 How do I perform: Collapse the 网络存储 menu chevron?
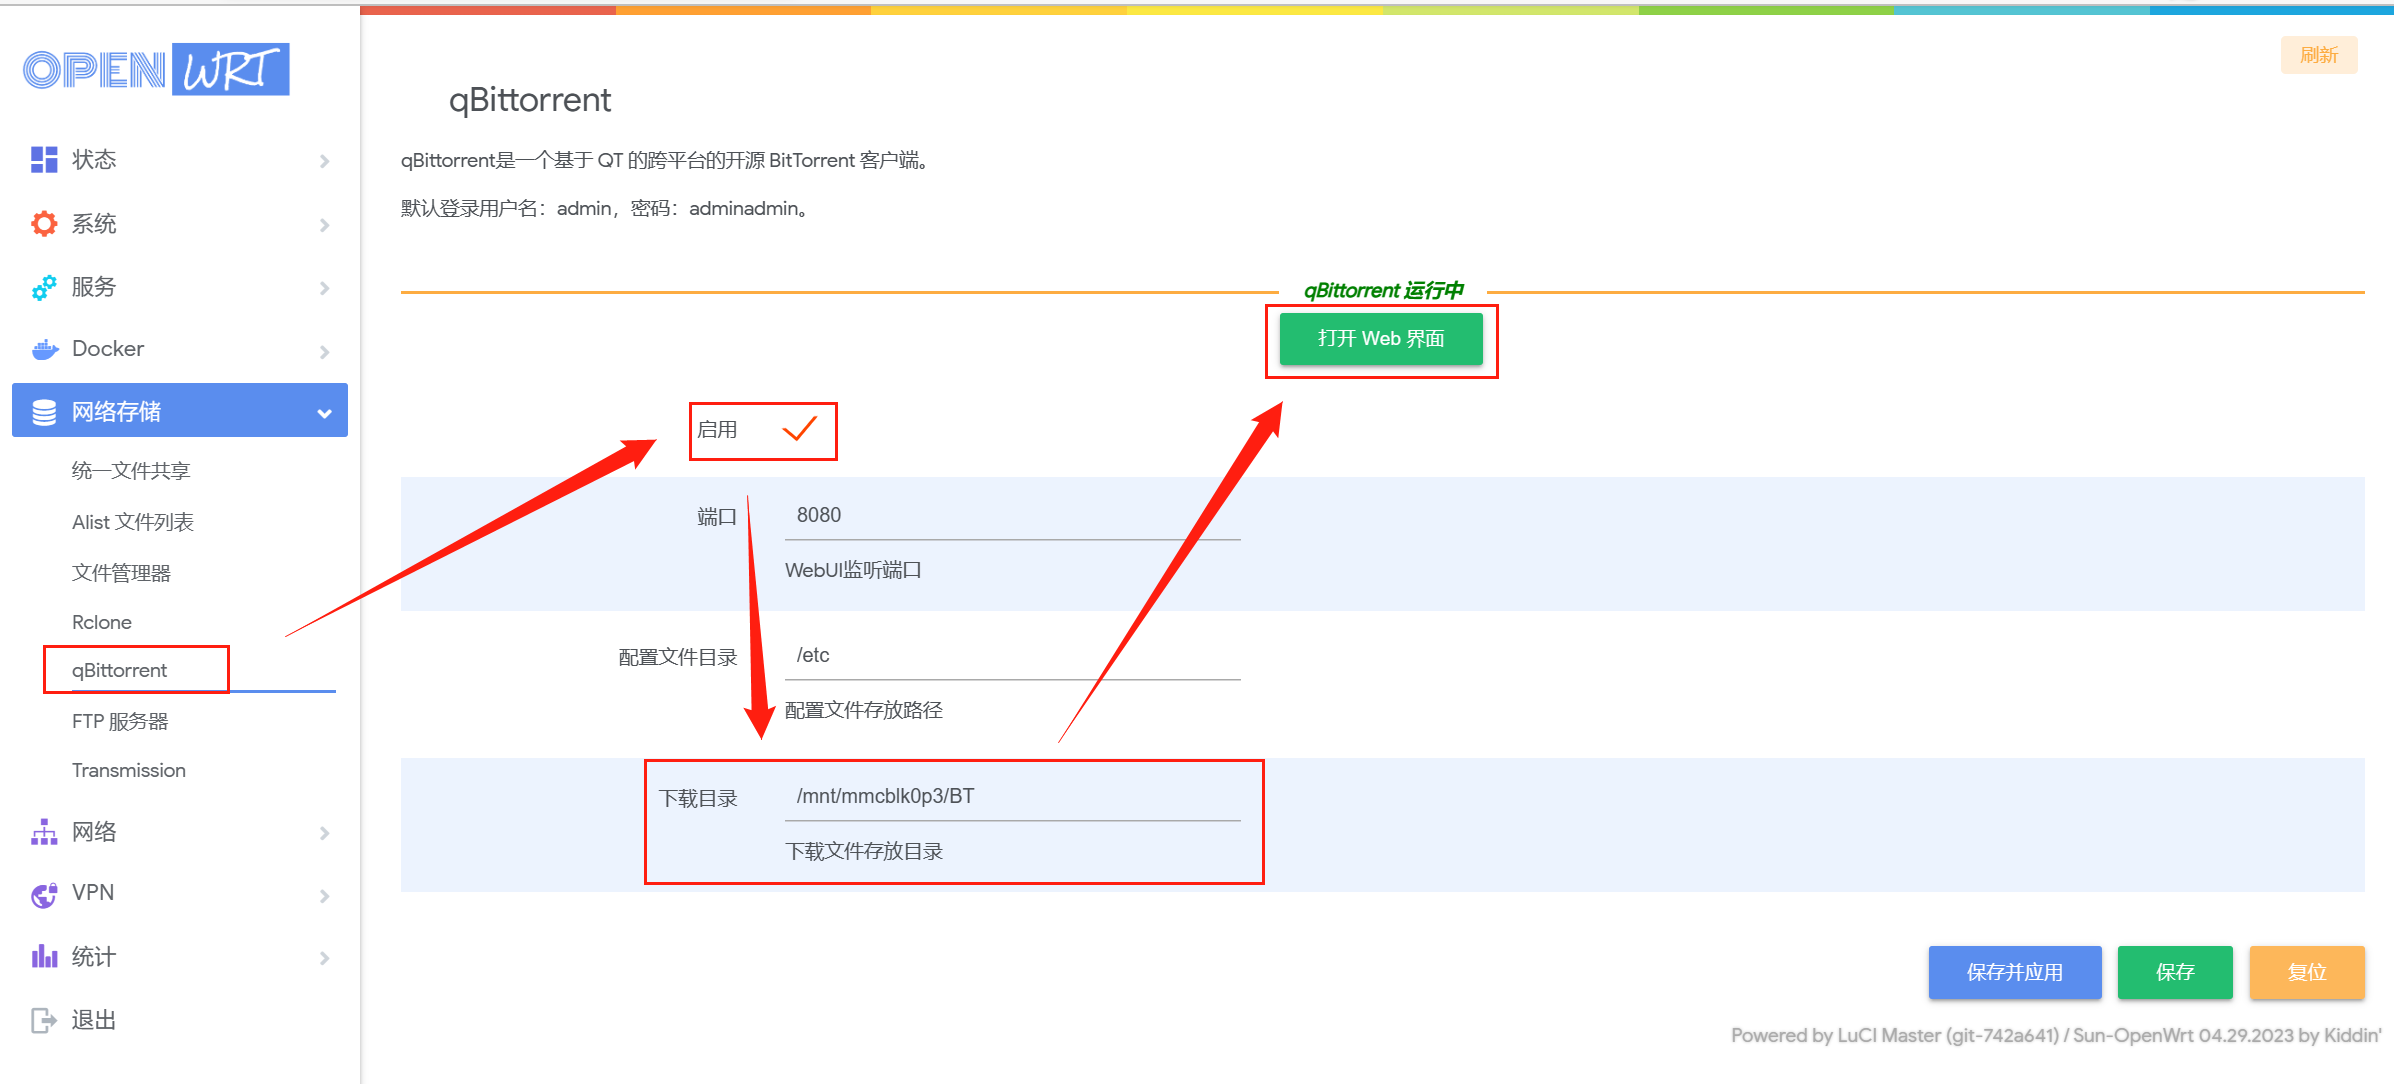pos(324,413)
